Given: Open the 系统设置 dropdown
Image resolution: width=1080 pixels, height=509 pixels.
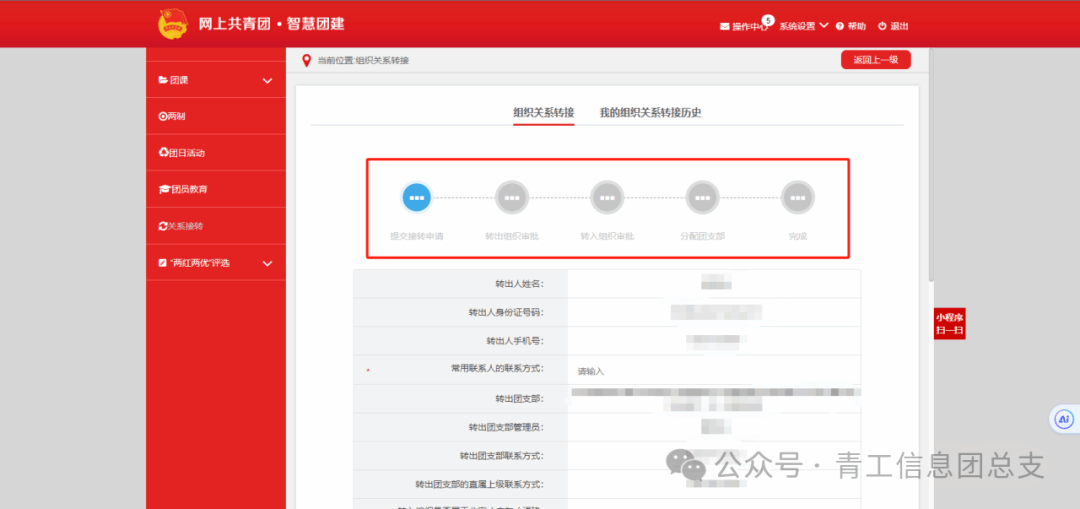Looking at the screenshot, I should point(803,26).
